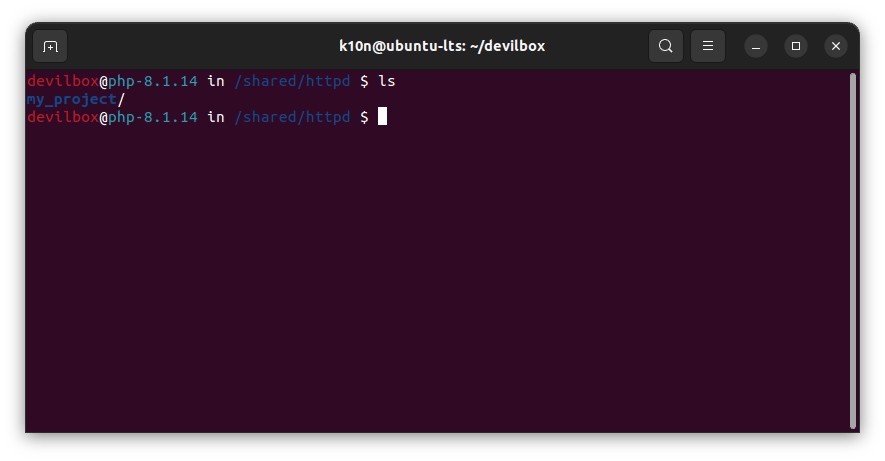Click the window title k10n@ubuntu-lts: ~/devilbox

[x=442, y=46]
